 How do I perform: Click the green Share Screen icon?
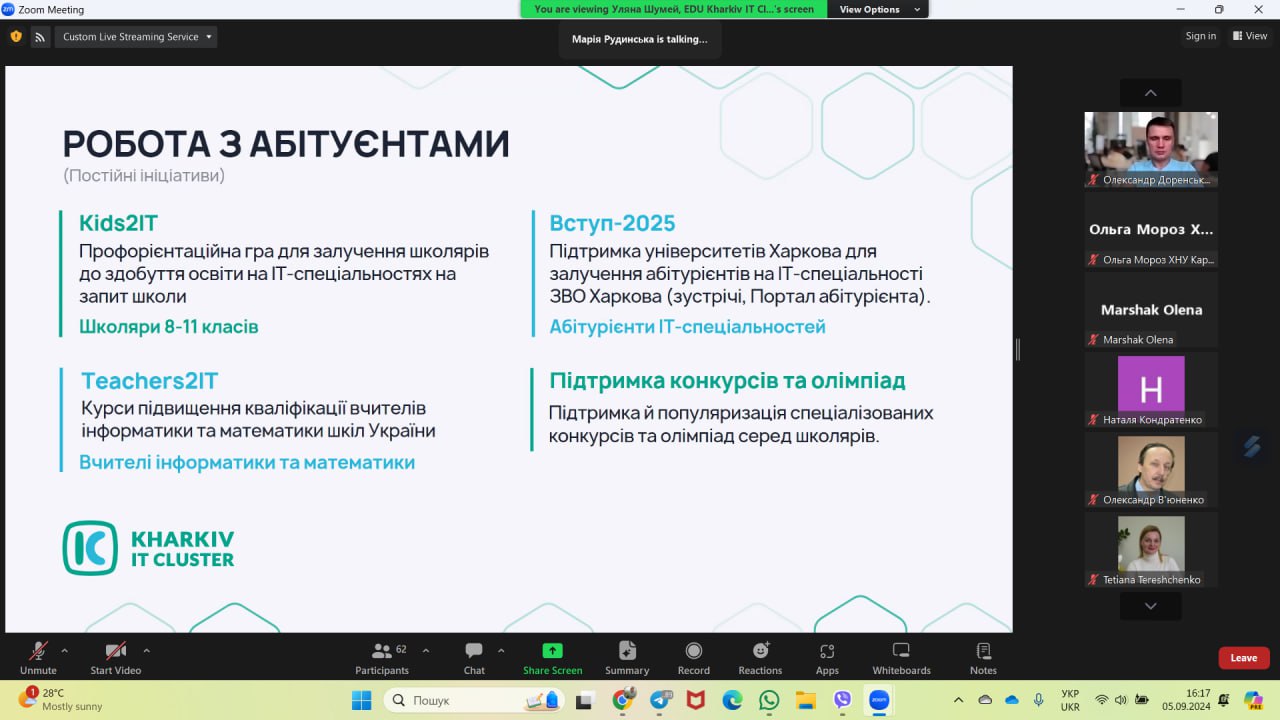pos(552,651)
